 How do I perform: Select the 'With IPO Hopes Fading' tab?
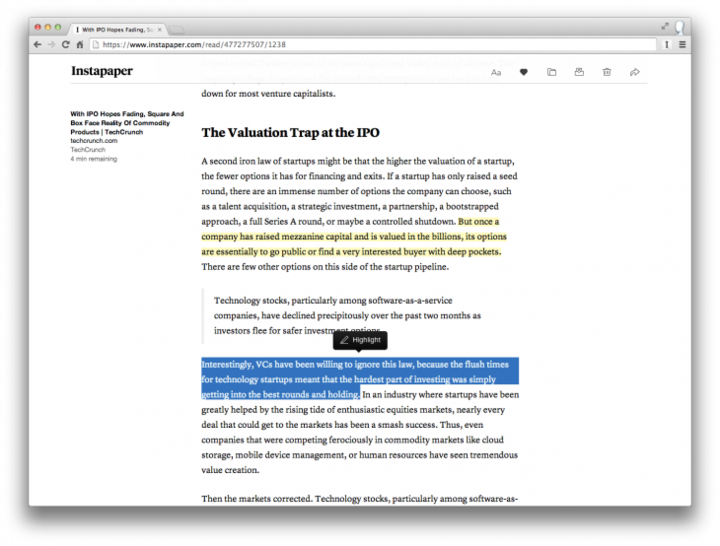(x=115, y=29)
